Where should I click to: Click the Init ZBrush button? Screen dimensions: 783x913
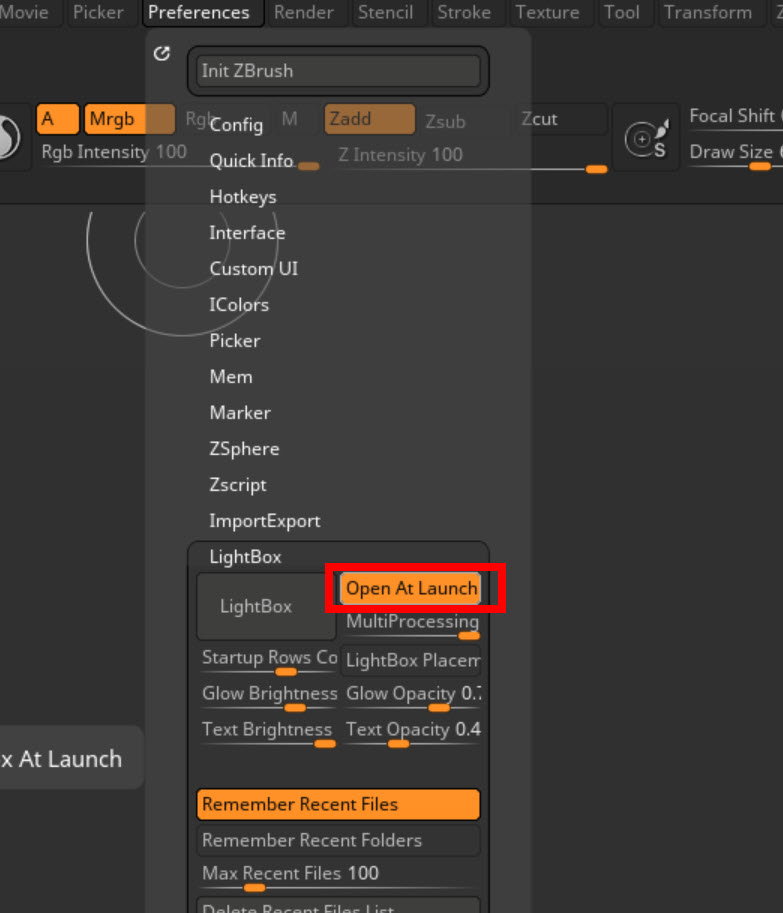coord(338,71)
